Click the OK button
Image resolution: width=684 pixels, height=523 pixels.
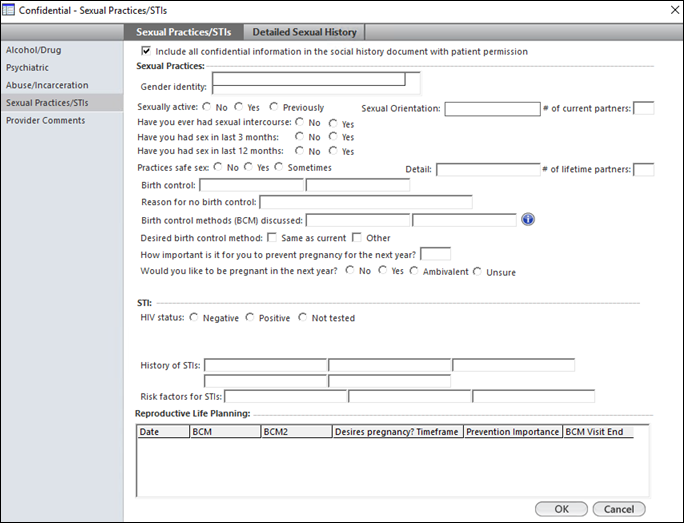[561, 509]
